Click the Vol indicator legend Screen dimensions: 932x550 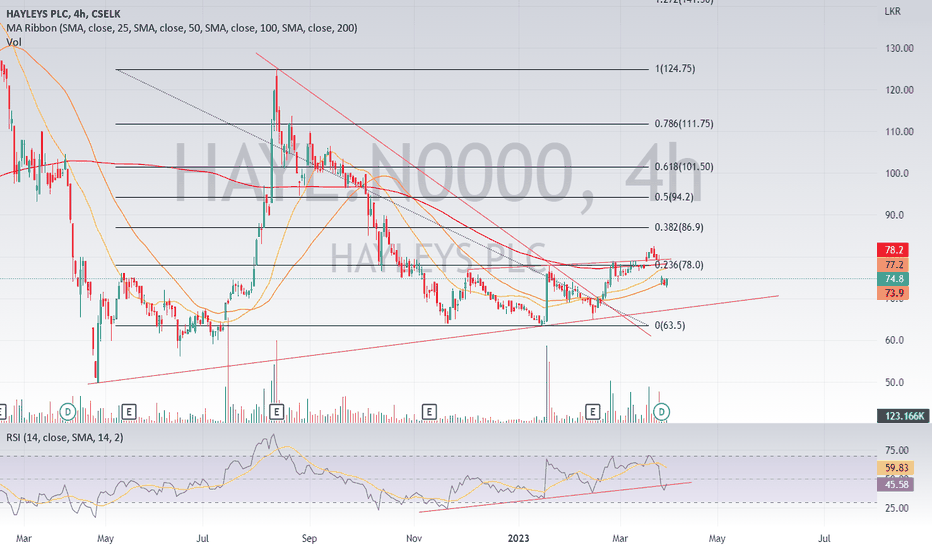14,42
